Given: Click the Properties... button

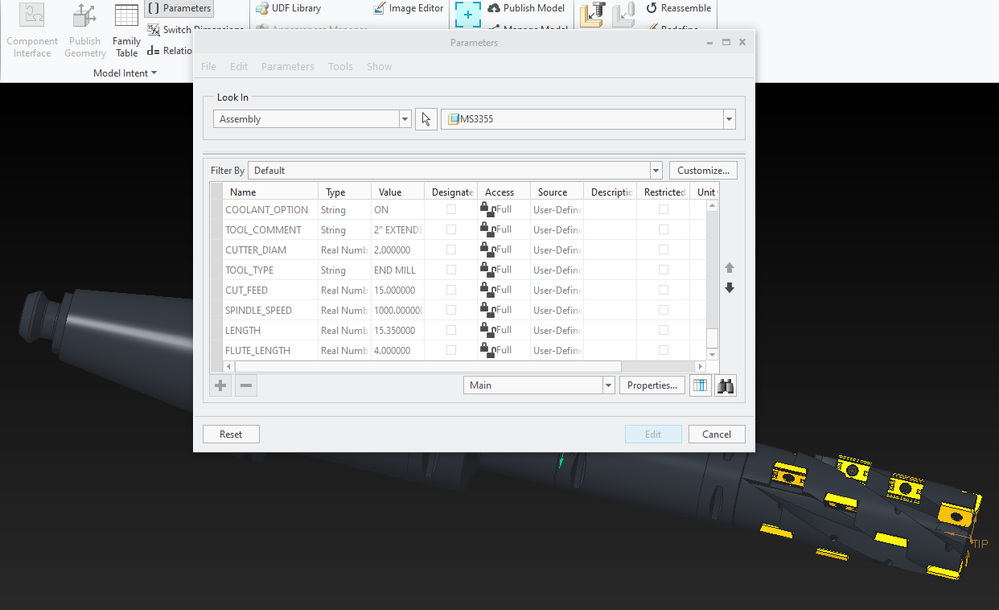Looking at the screenshot, I should (x=652, y=386).
